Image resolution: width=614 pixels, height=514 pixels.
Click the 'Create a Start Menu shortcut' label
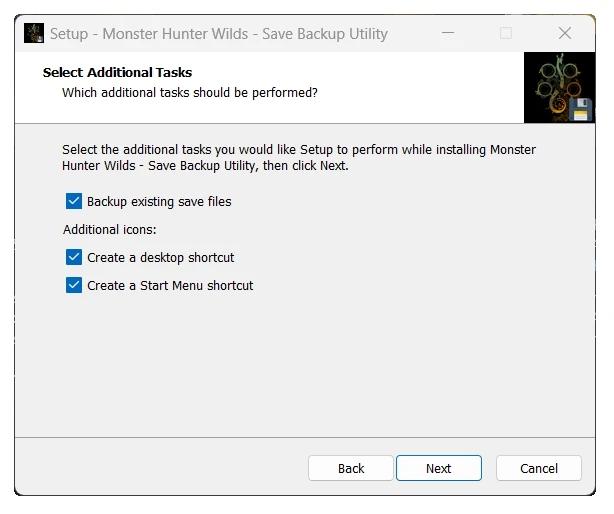(x=170, y=285)
